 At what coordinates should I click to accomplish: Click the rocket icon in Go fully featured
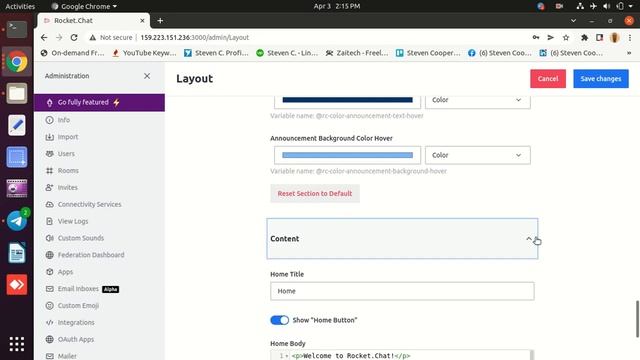tap(49, 103)
